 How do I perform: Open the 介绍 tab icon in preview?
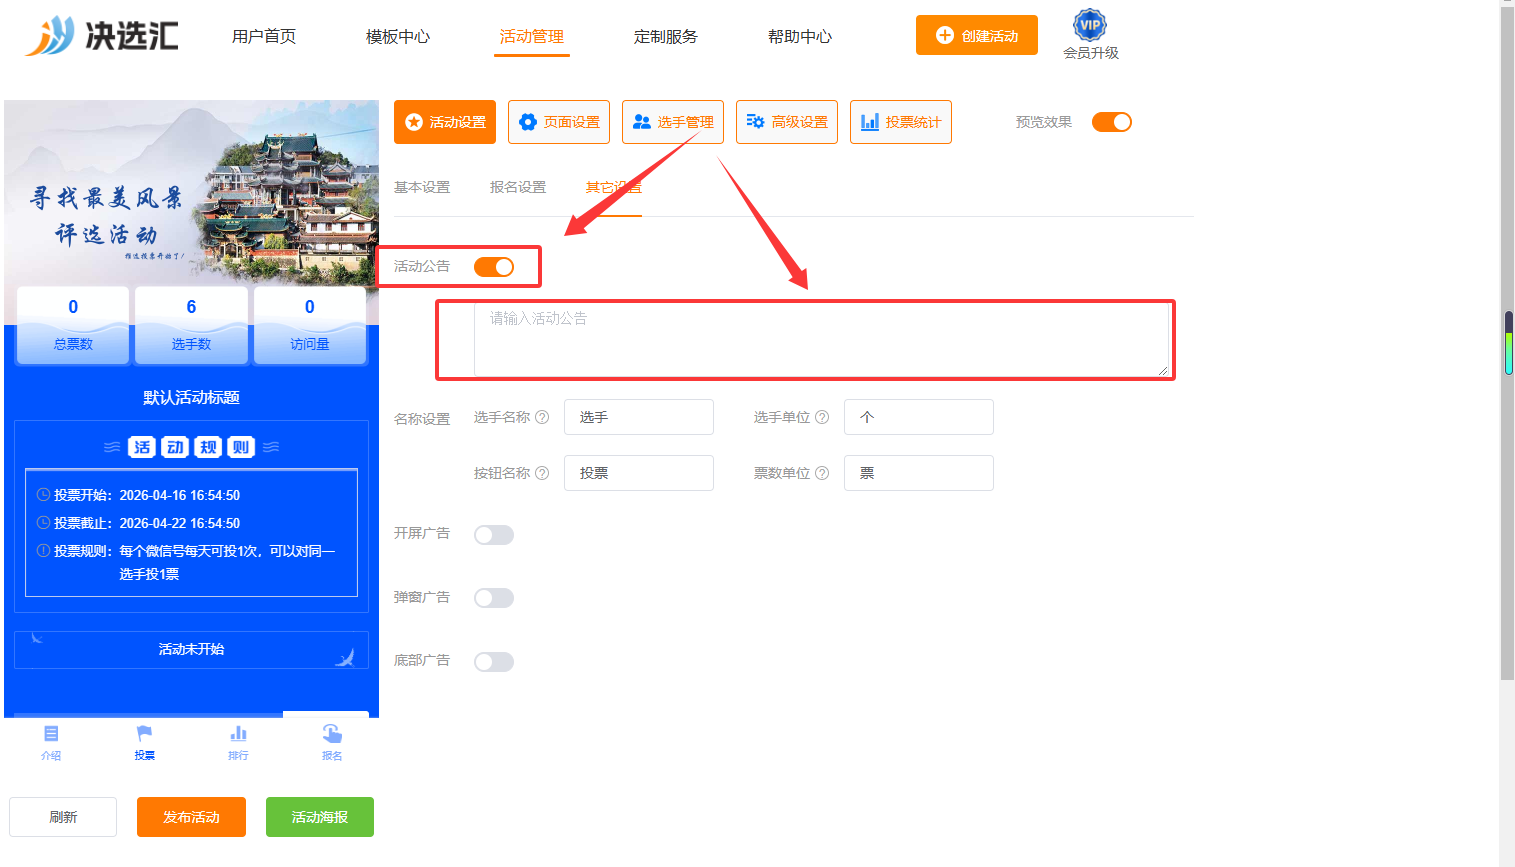tap(51, 734)
